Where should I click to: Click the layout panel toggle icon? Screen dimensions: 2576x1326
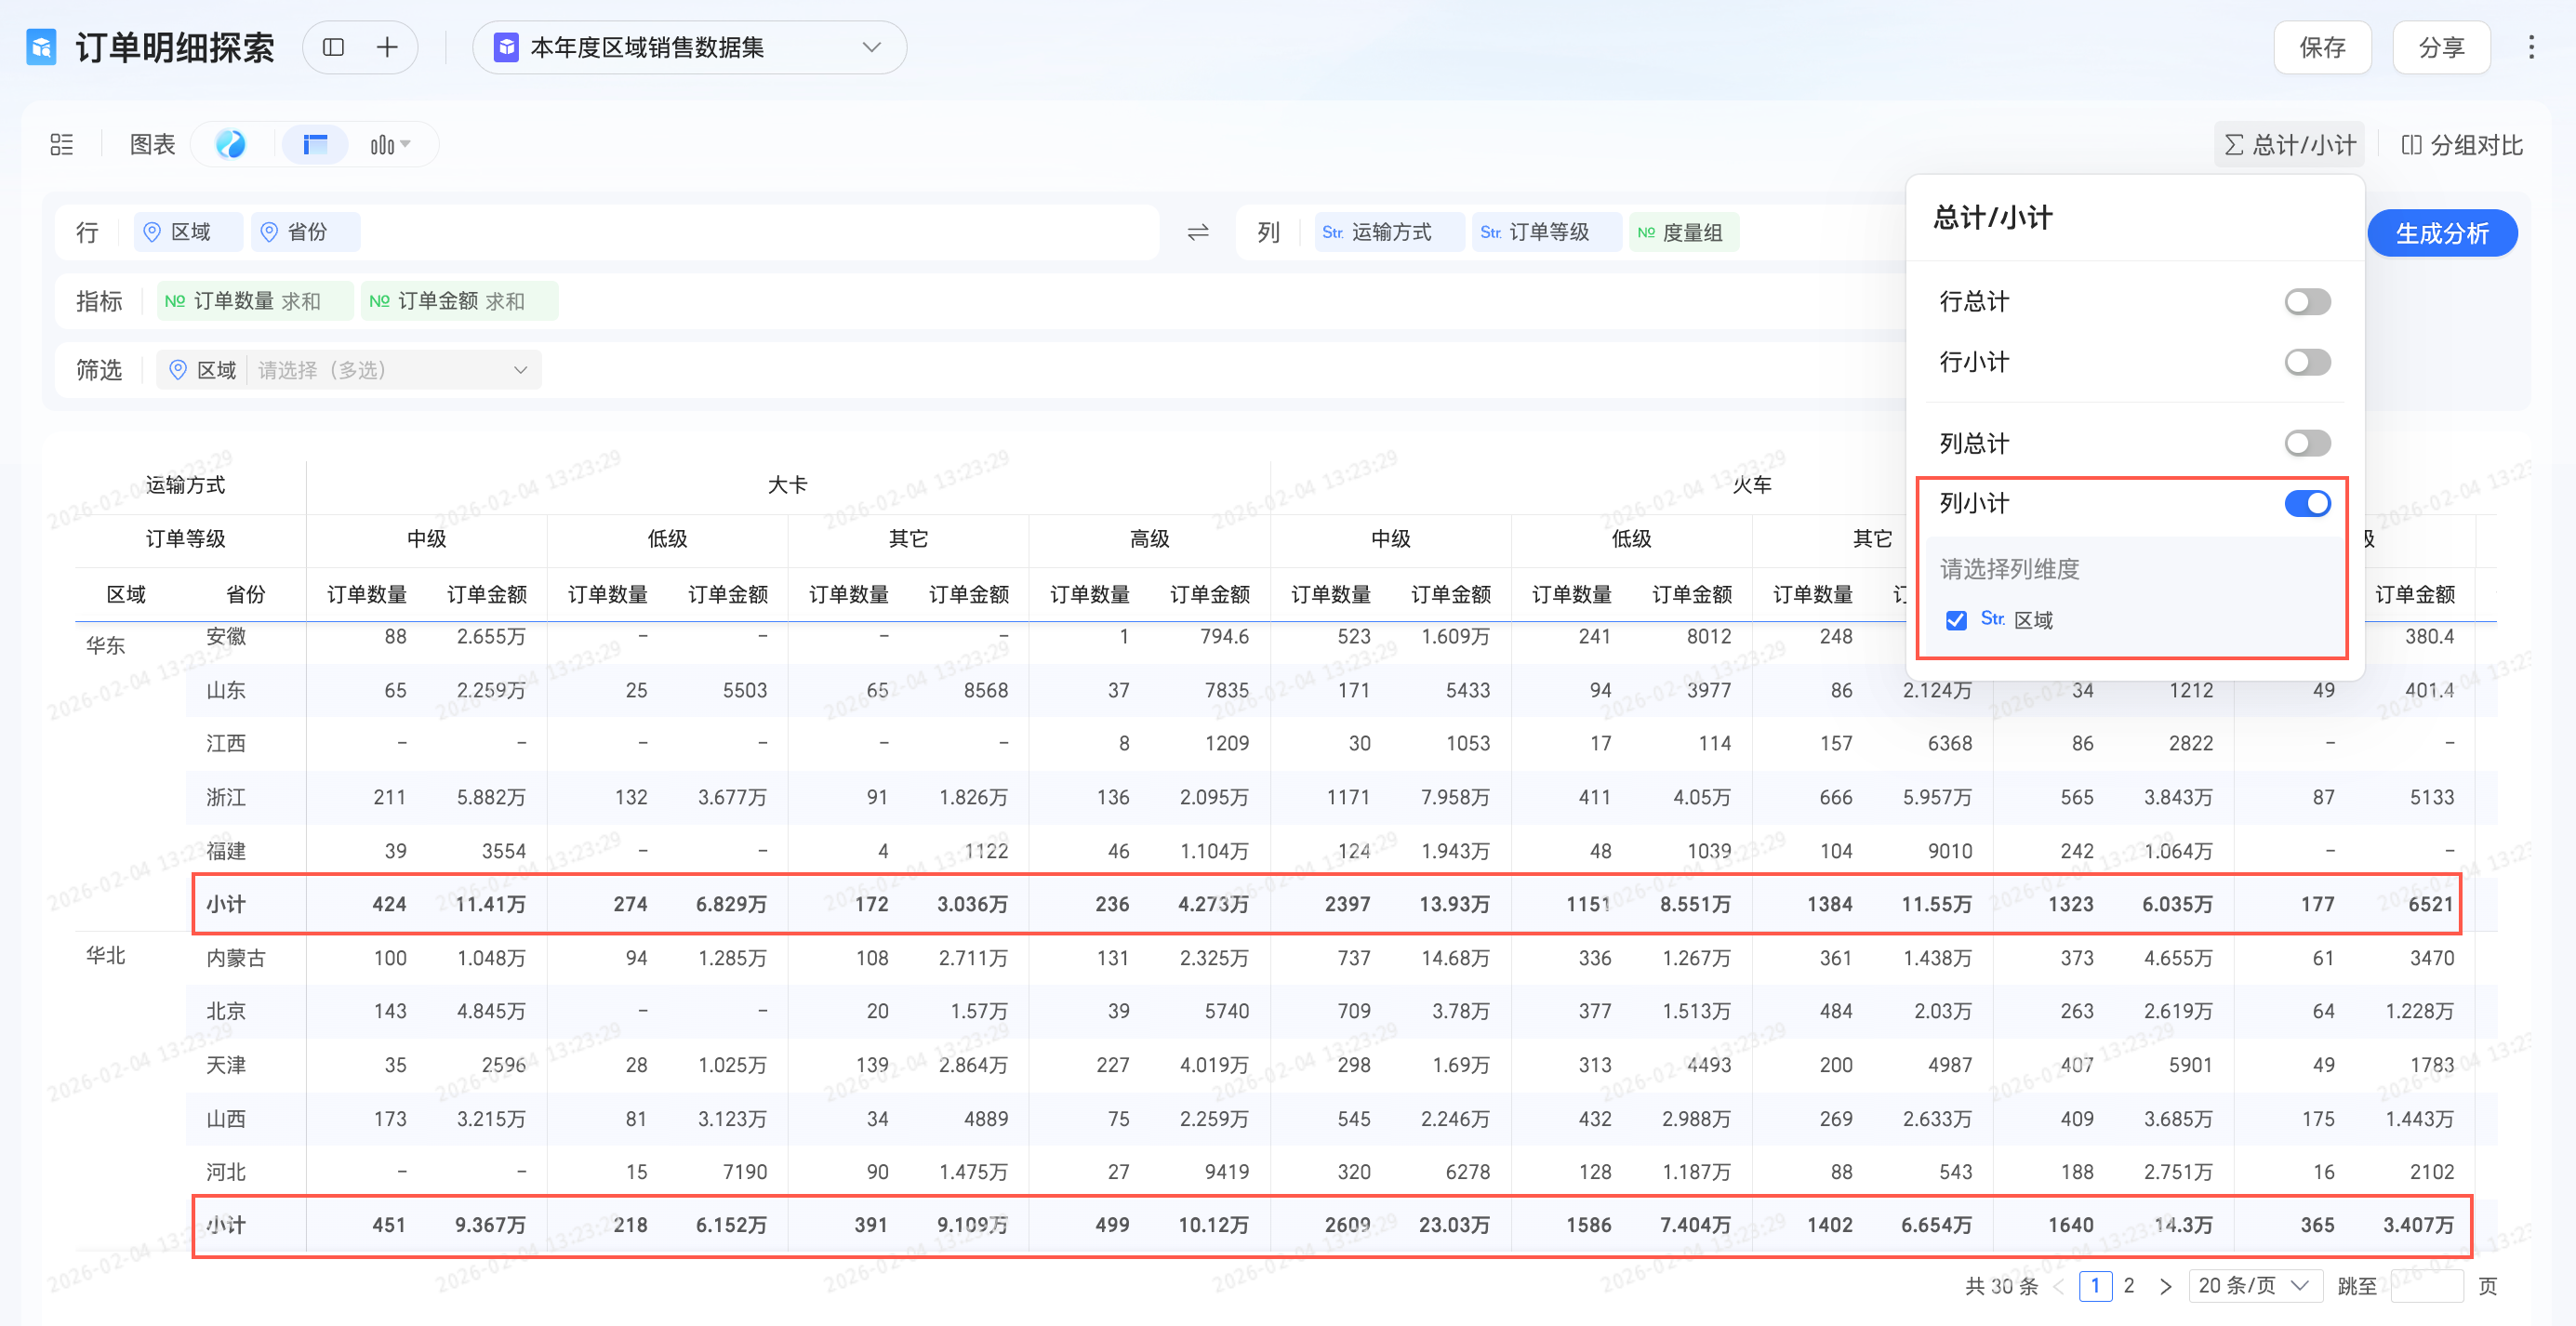click(x=334, y=47)
